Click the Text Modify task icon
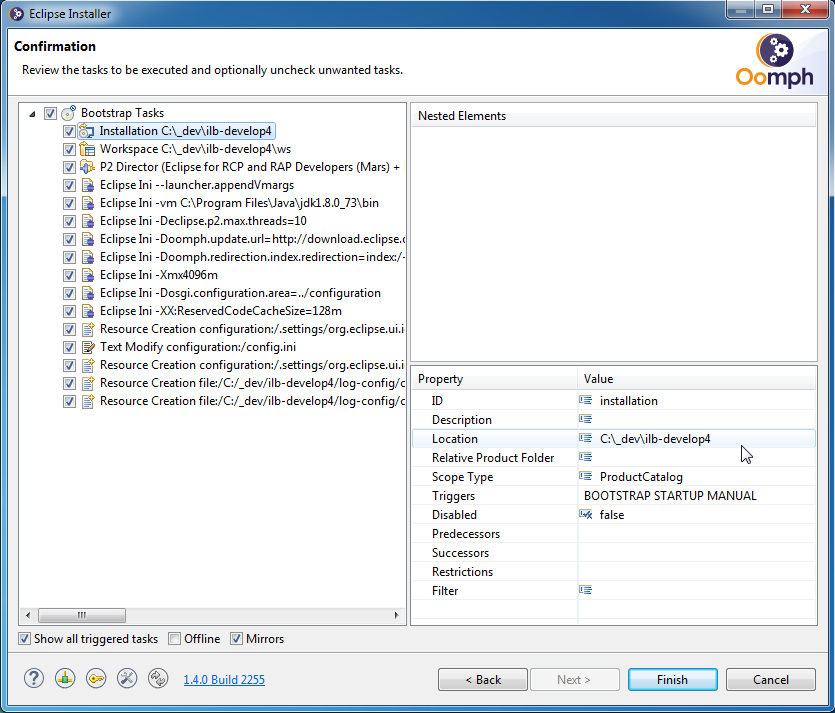 pos(88,347)
